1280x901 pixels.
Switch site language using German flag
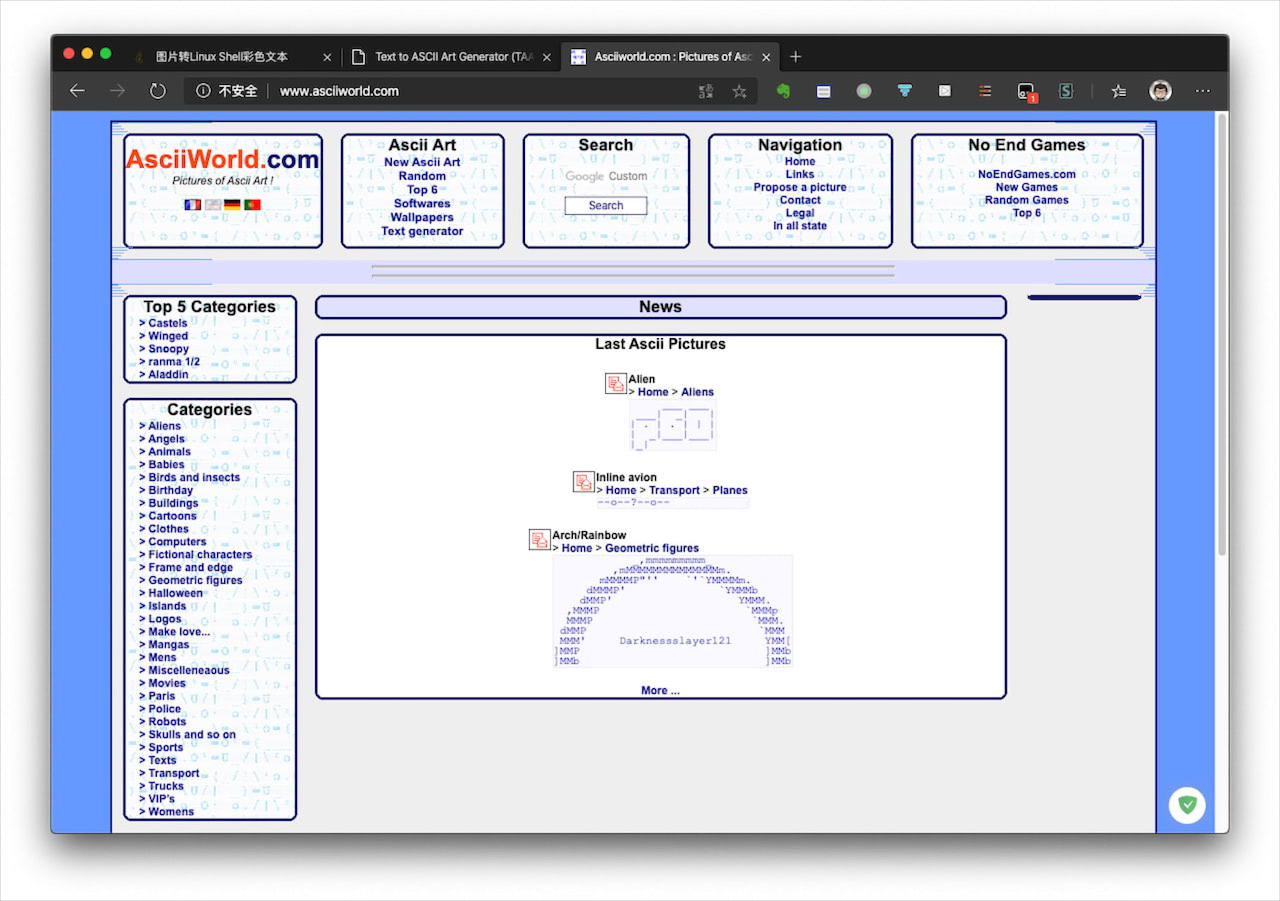(x=232, y=204)
